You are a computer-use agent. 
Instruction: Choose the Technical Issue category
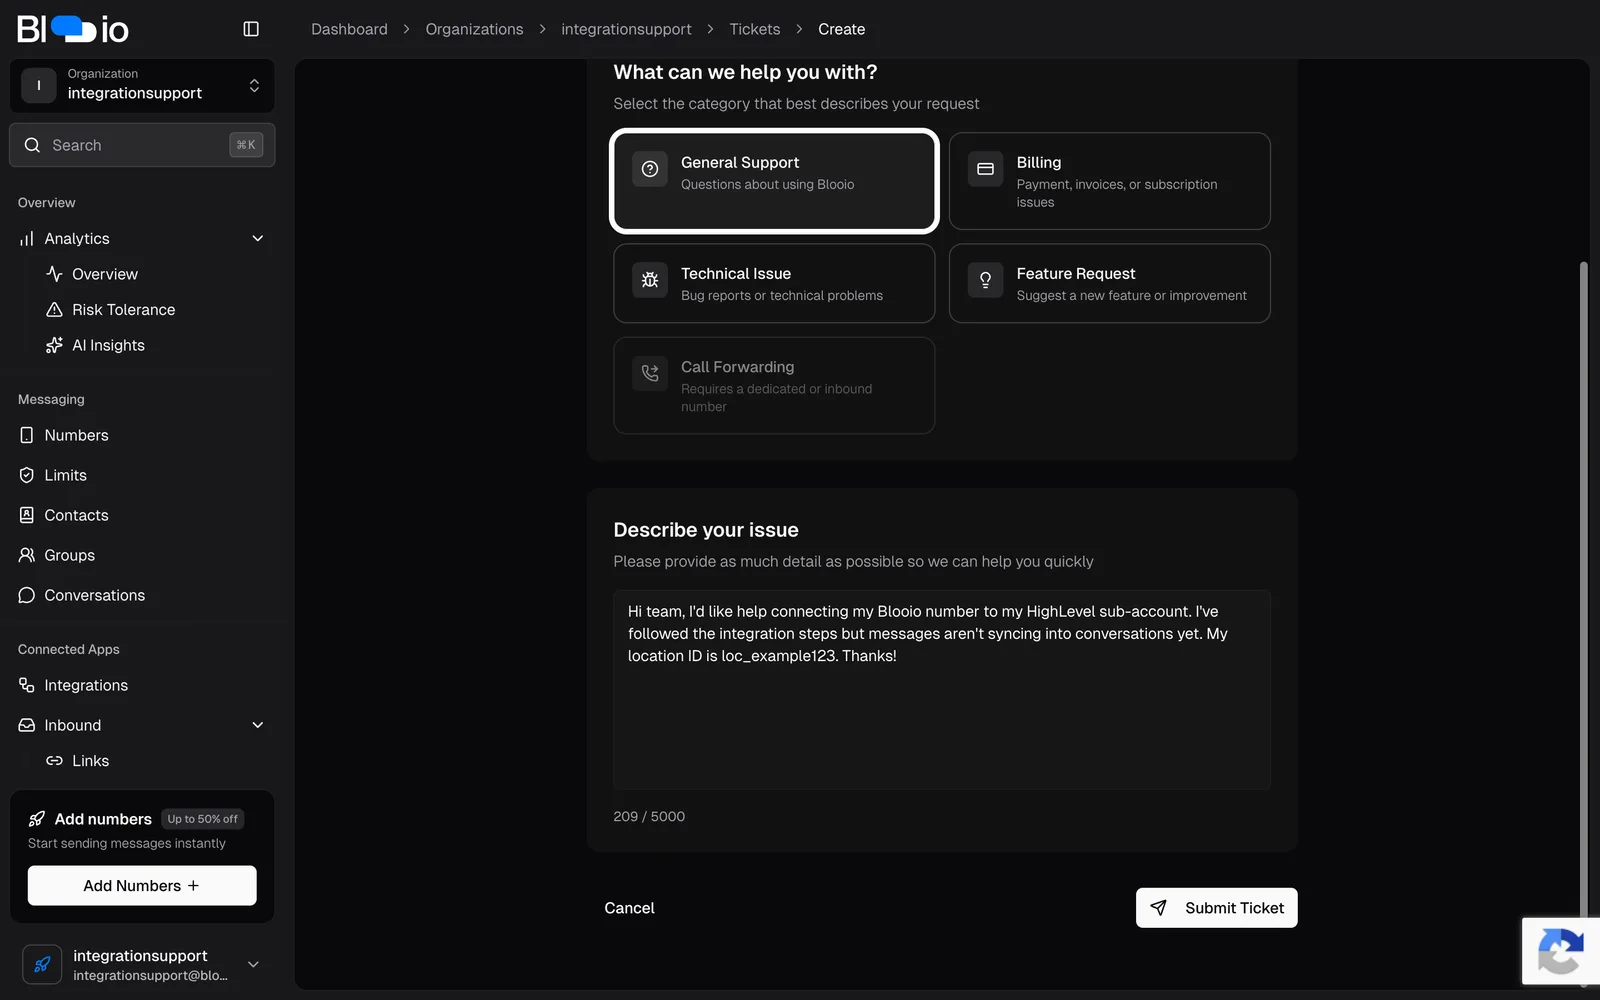click(x=774, y=283)
